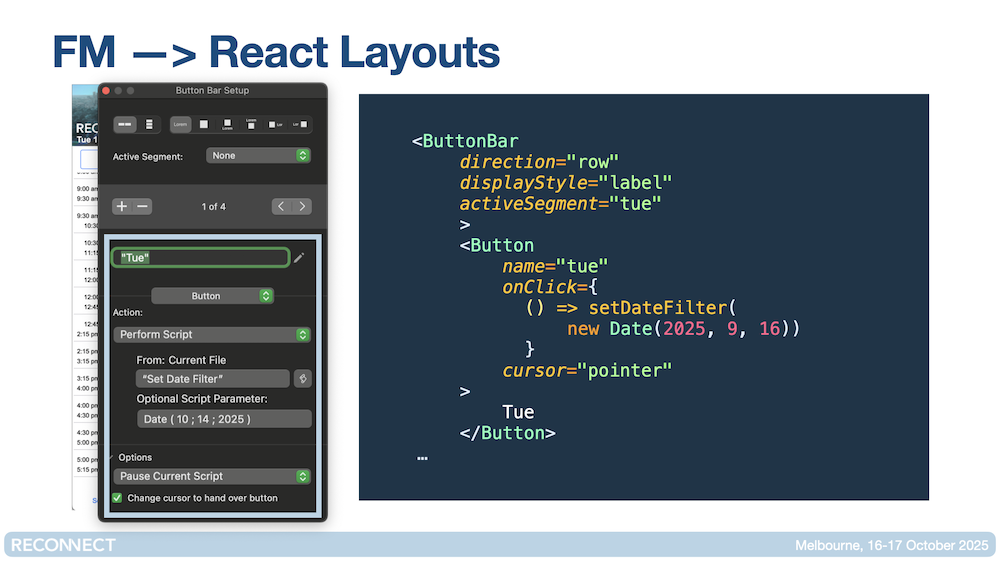The width and height of the screenshot is (1000, 563).
Task: Choose the text-only label display style
Action: pos(180,125)
